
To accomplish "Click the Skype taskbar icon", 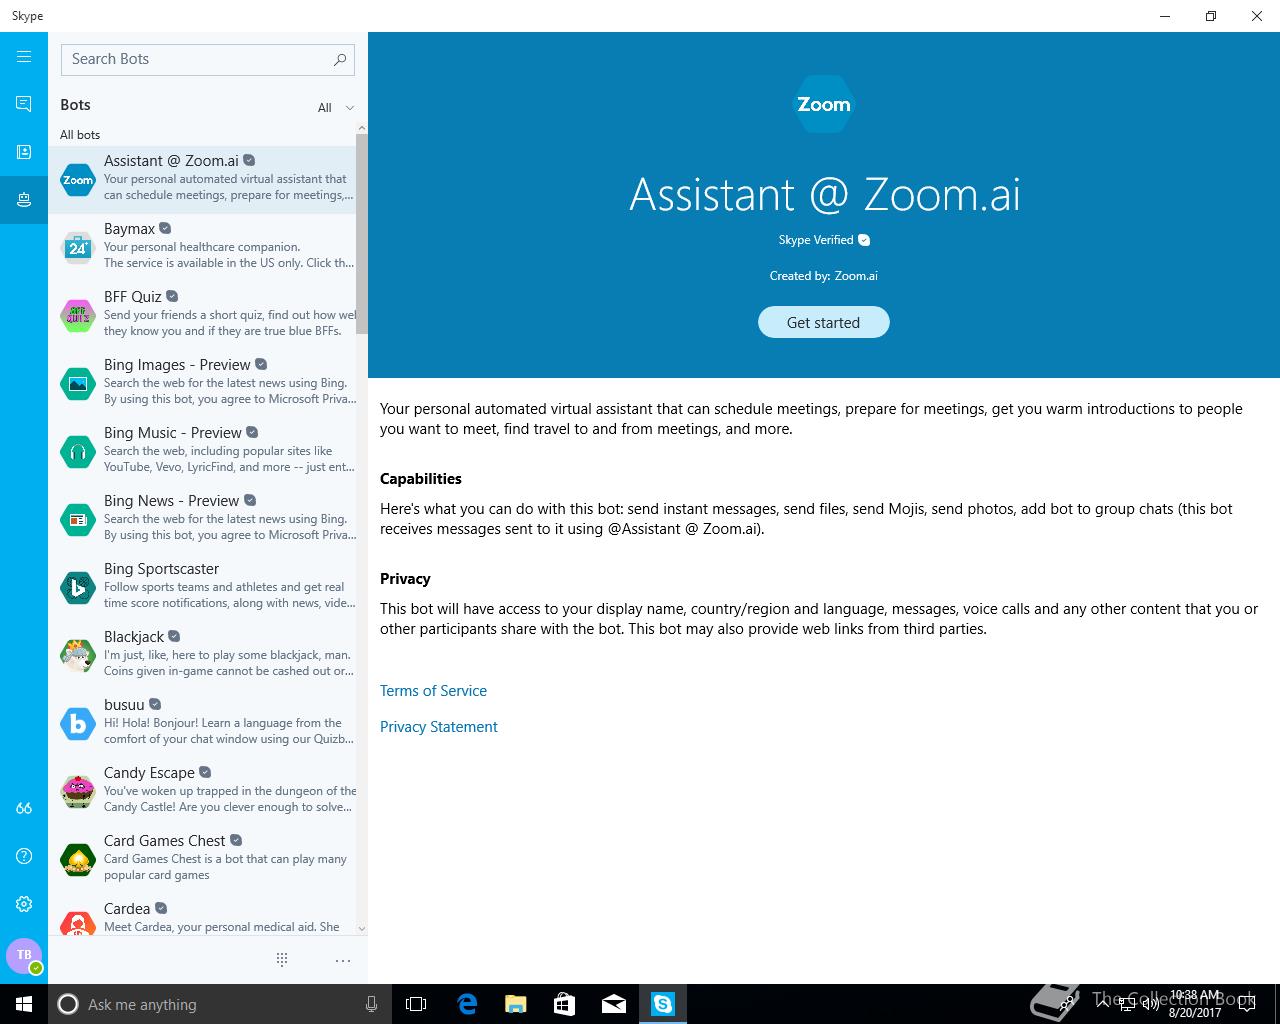I will (663, 1004).
